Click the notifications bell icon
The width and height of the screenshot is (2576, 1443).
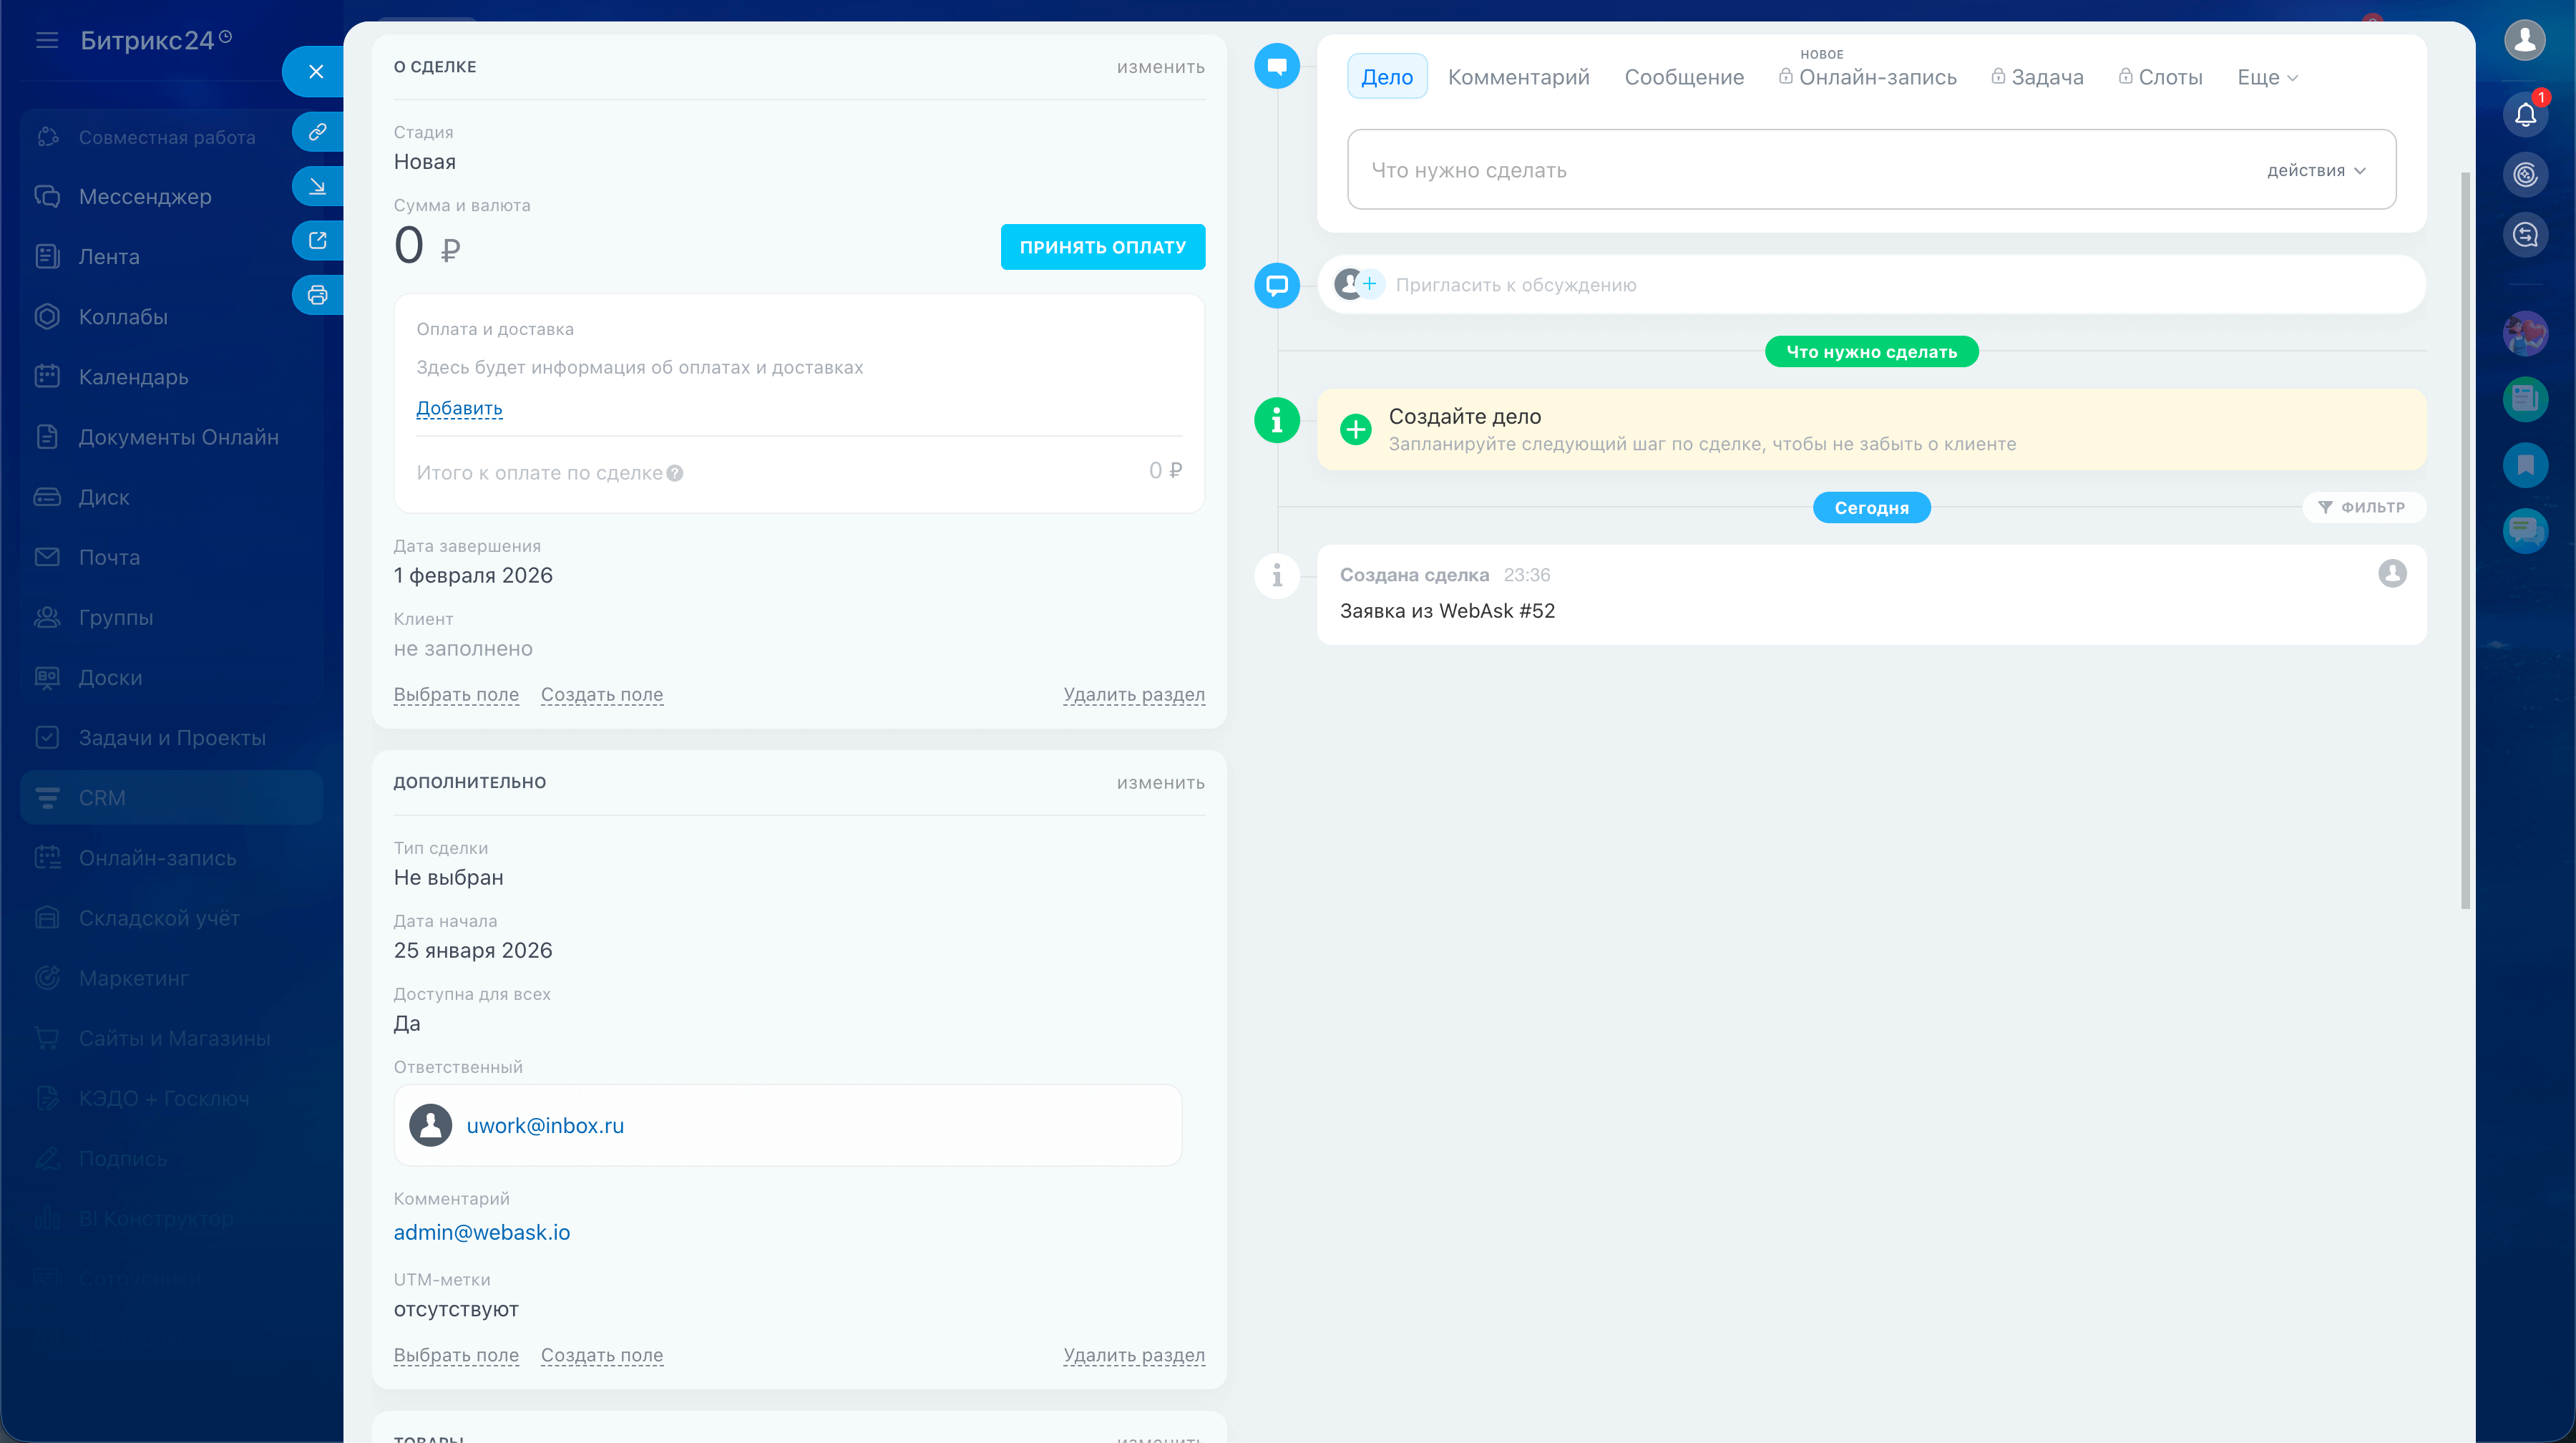coord(2524,115)
